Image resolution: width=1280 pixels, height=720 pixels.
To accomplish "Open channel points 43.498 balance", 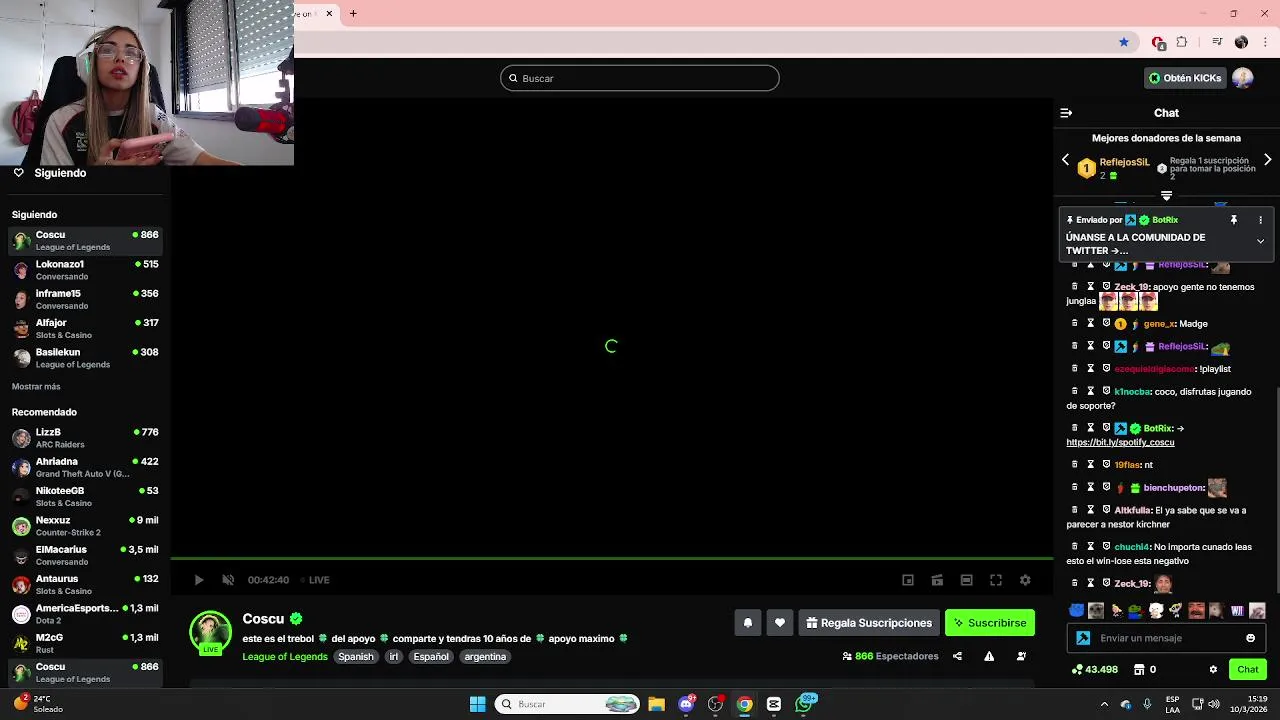I will coord(1094,670).
